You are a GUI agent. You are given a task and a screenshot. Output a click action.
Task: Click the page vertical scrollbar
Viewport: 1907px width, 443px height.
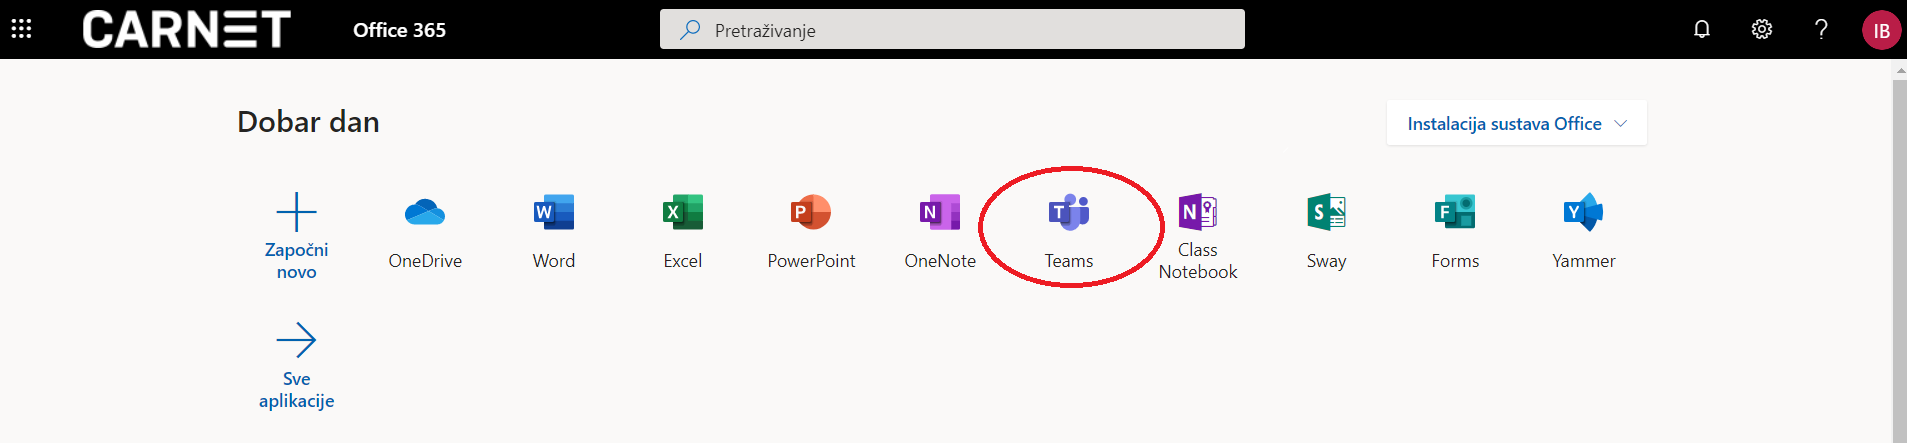[1900, 260]
